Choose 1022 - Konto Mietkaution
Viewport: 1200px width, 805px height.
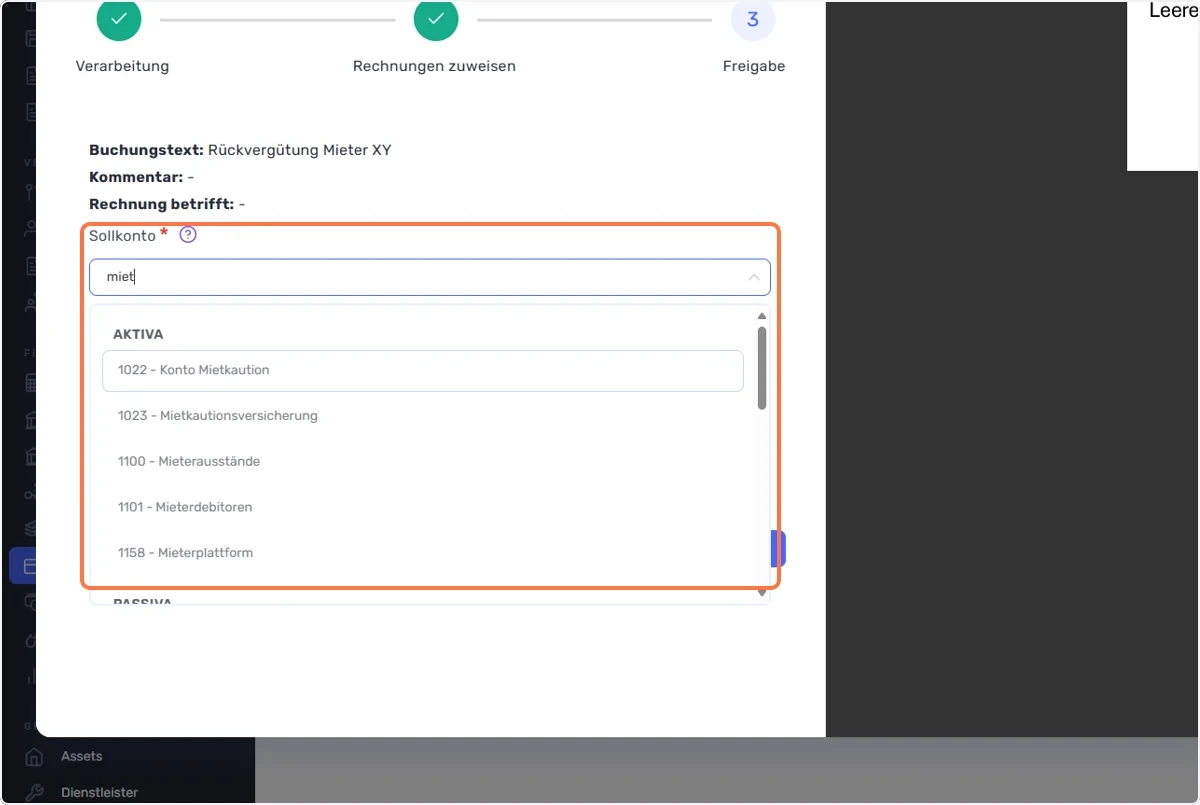coord(423,370)
